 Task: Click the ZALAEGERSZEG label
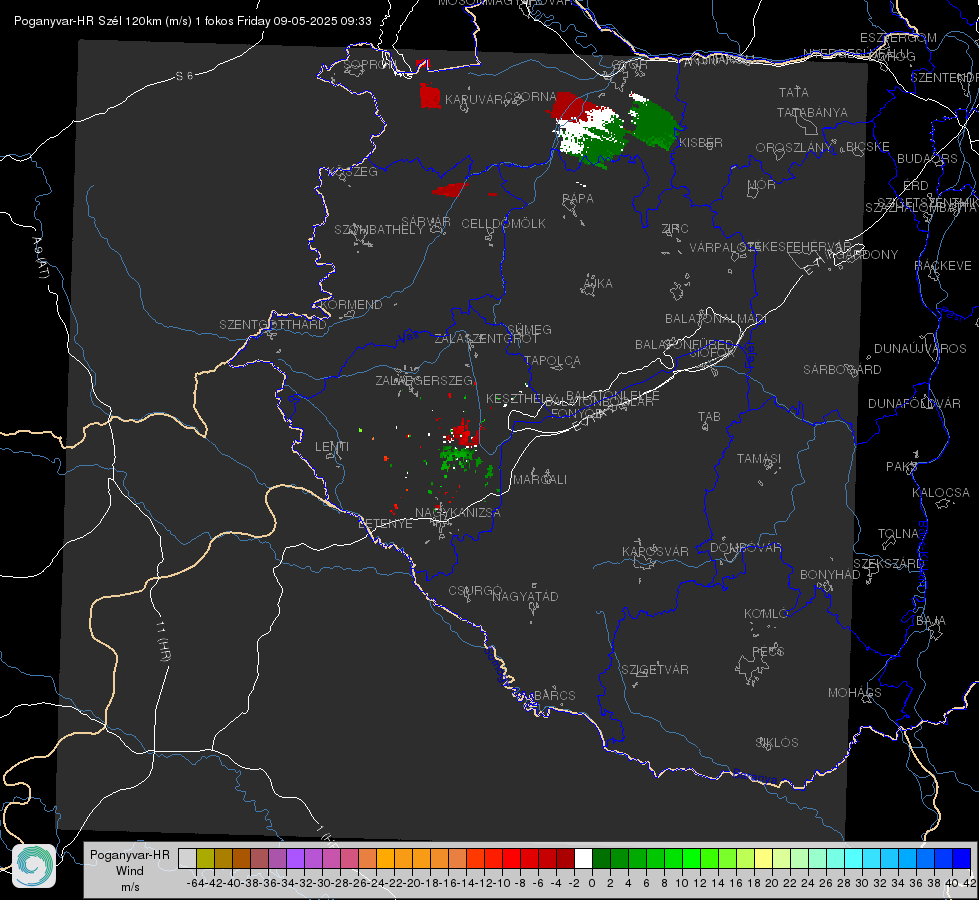click(424, 380)
